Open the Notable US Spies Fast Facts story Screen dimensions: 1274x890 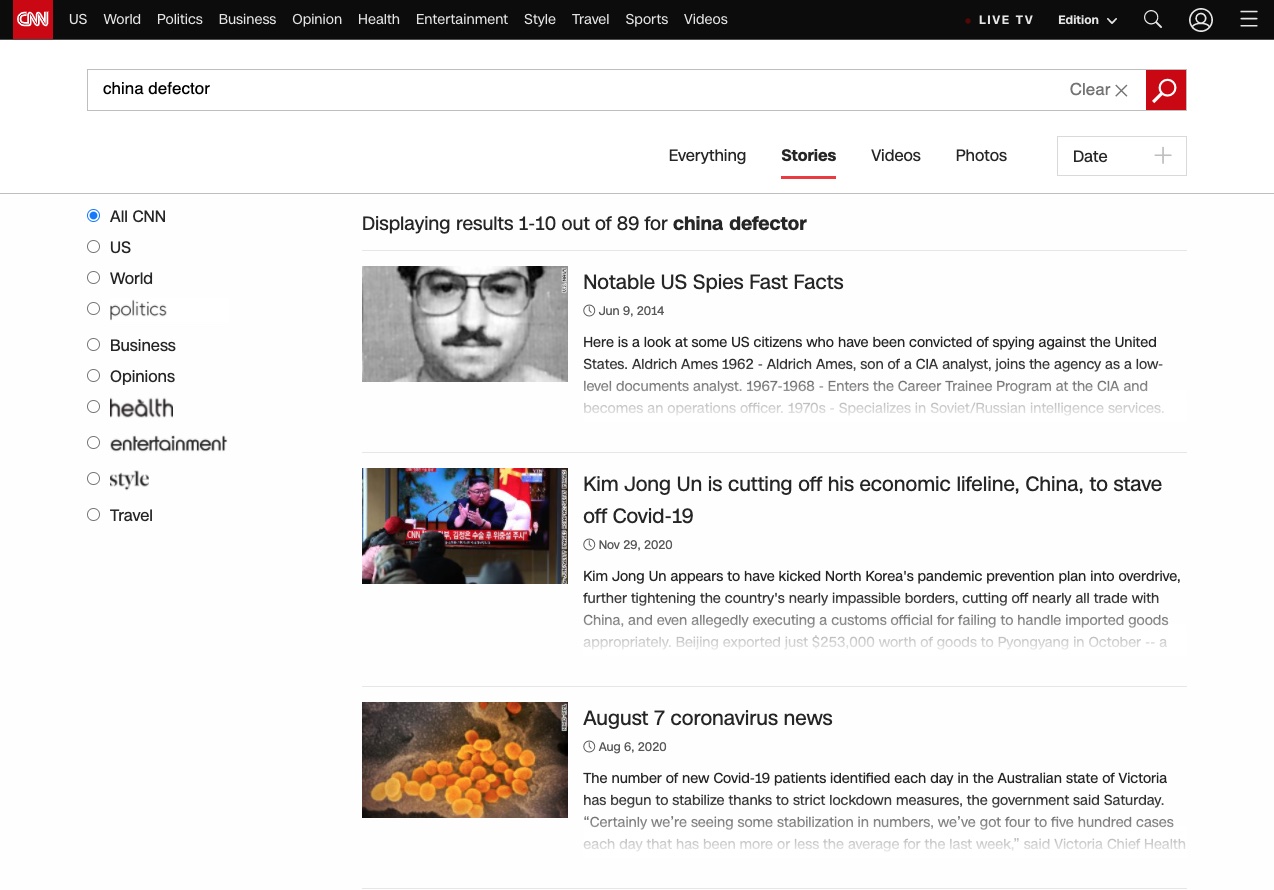tap(712, 282)
